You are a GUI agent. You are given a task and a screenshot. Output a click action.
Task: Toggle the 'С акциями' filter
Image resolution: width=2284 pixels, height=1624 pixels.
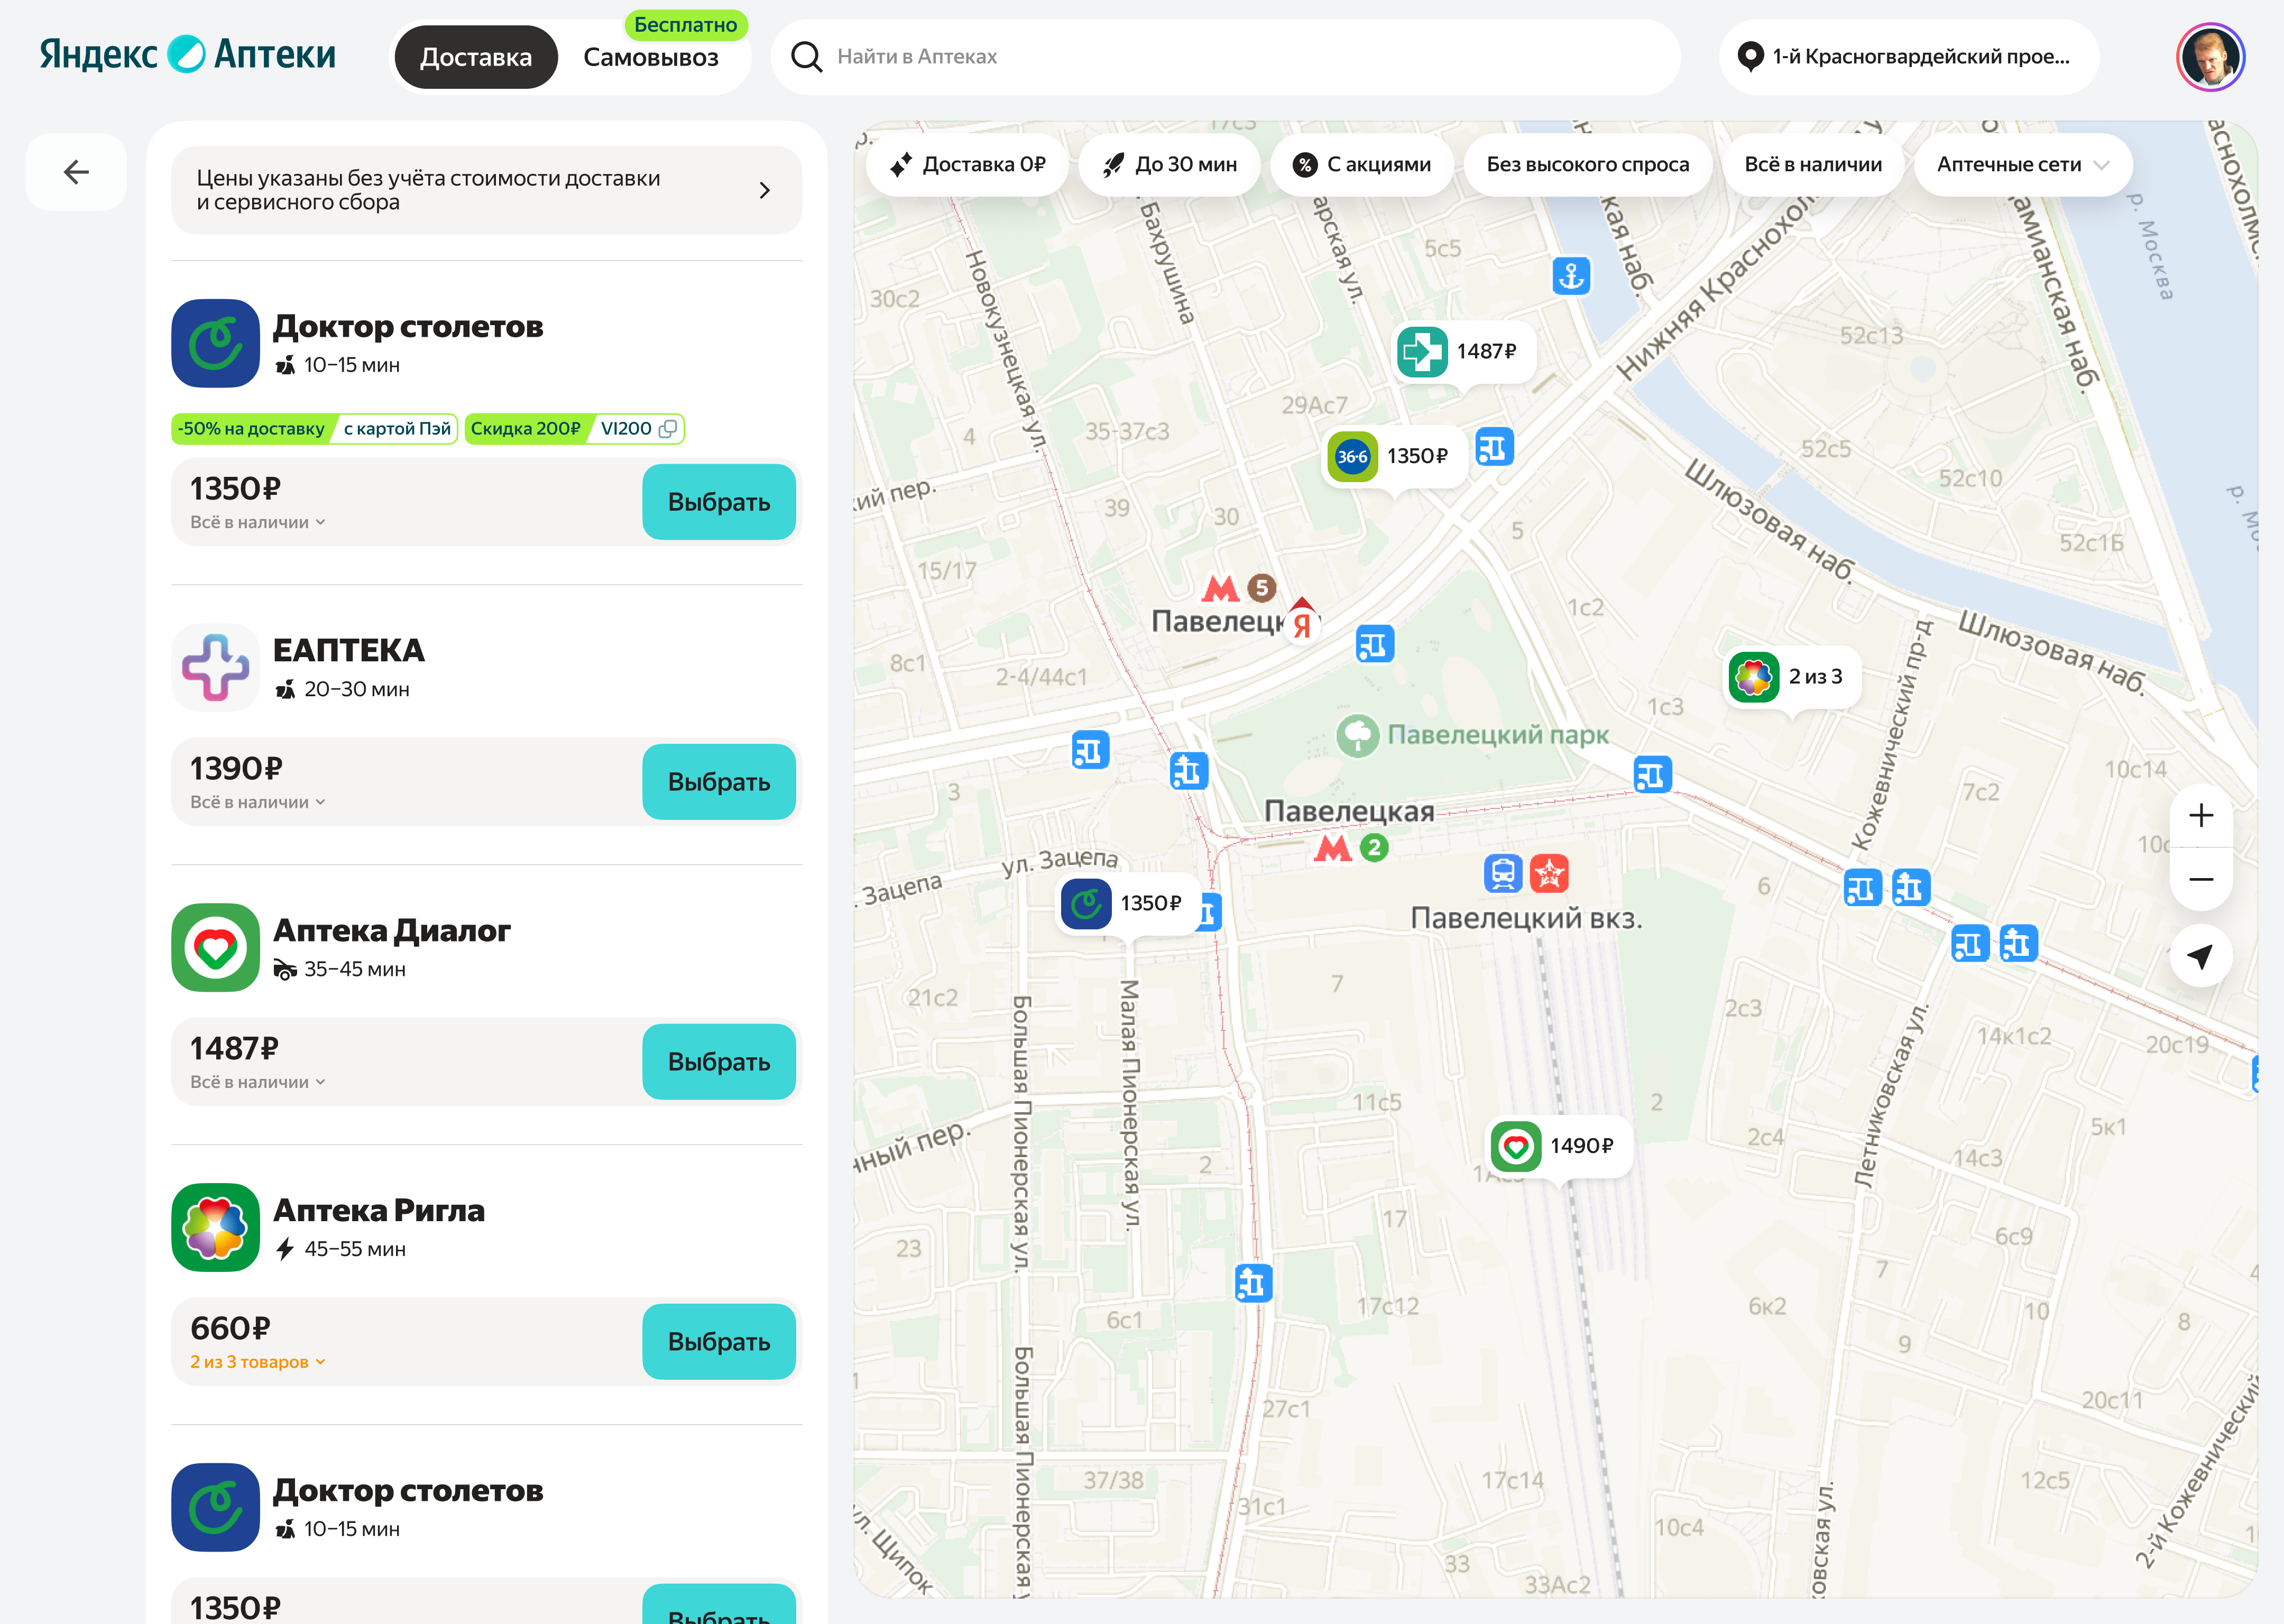coord(1361,165)
